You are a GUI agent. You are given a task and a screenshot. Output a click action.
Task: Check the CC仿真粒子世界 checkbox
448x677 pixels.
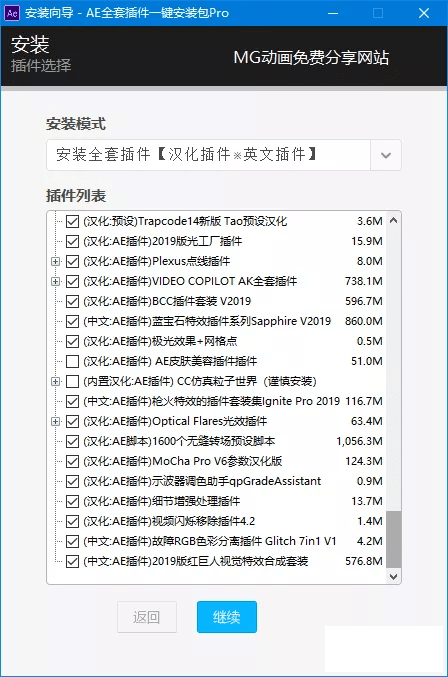pos(72,381)
